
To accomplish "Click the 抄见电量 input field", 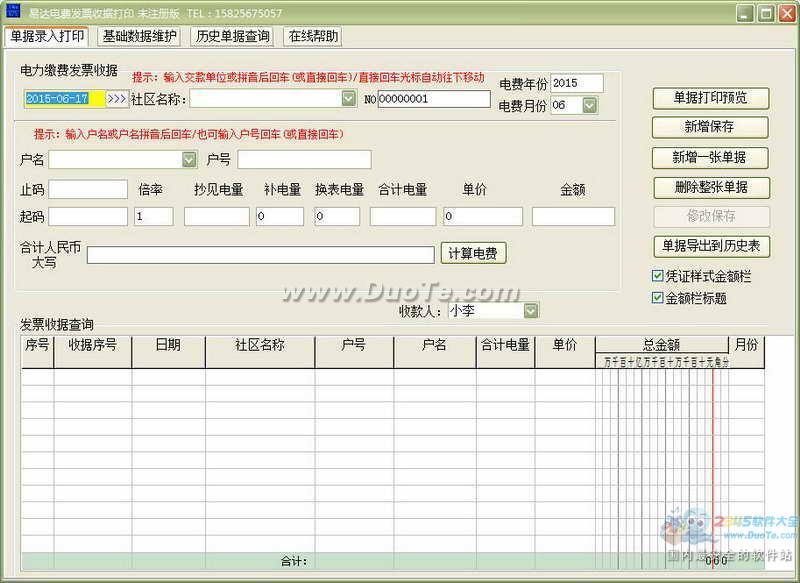I will pos(216,216).
